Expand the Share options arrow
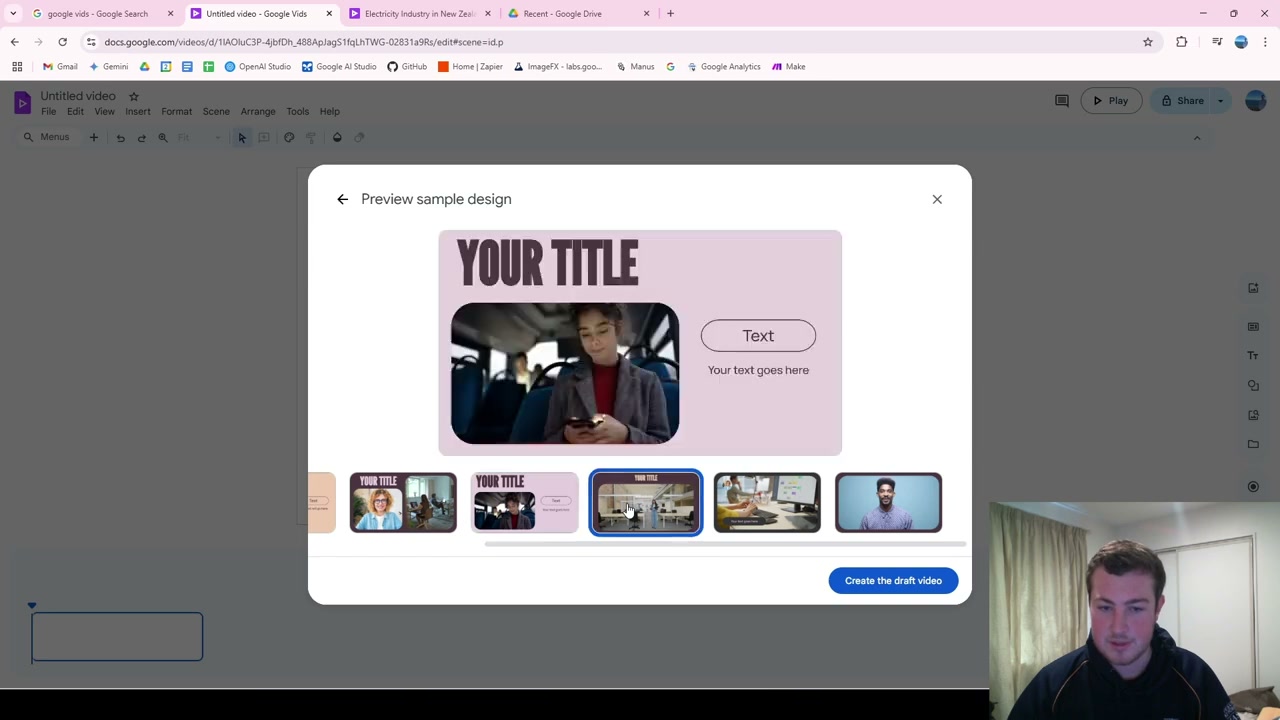 [1220, 100]
